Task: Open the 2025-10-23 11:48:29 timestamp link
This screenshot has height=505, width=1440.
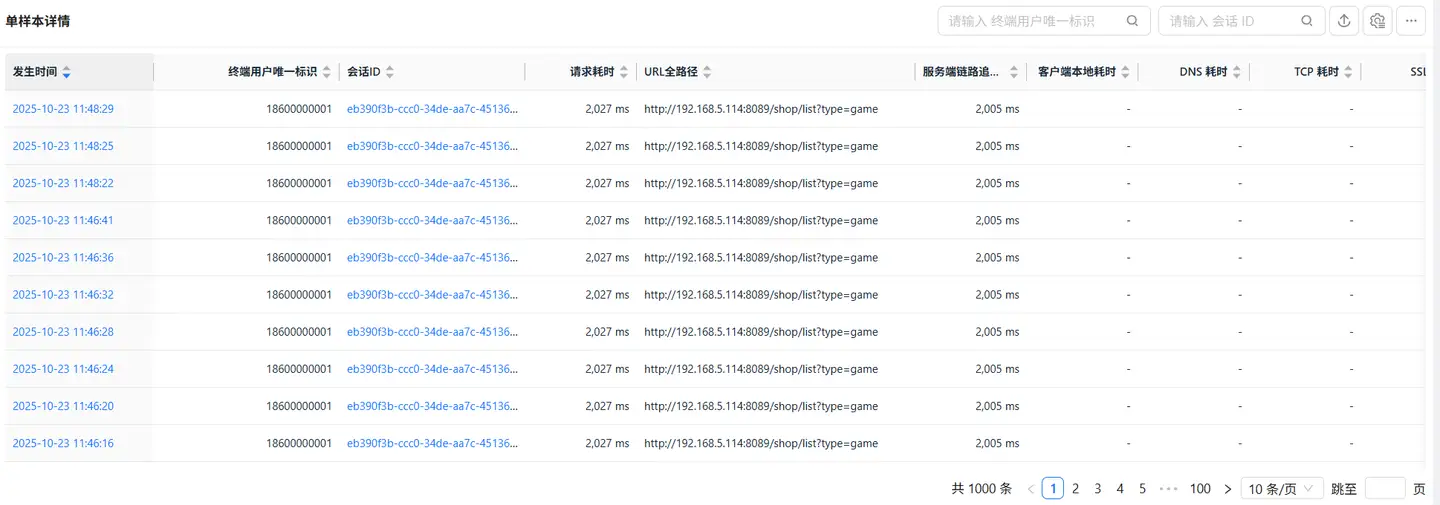Action: click(x=63, y=109)
